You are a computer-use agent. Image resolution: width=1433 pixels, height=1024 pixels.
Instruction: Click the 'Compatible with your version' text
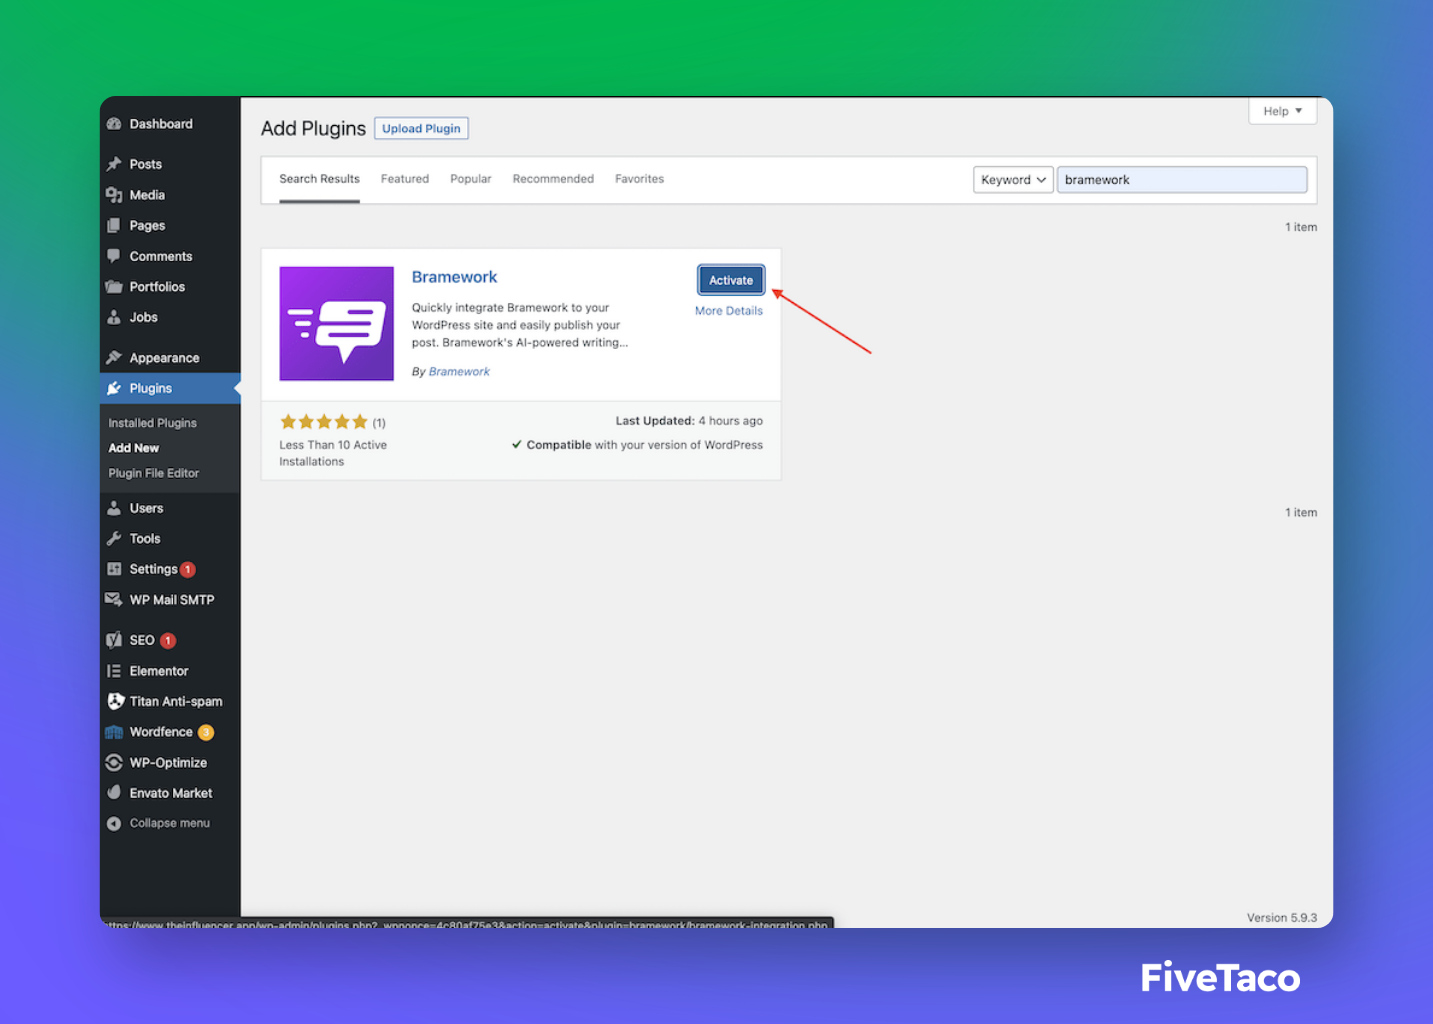coord(637,445)
